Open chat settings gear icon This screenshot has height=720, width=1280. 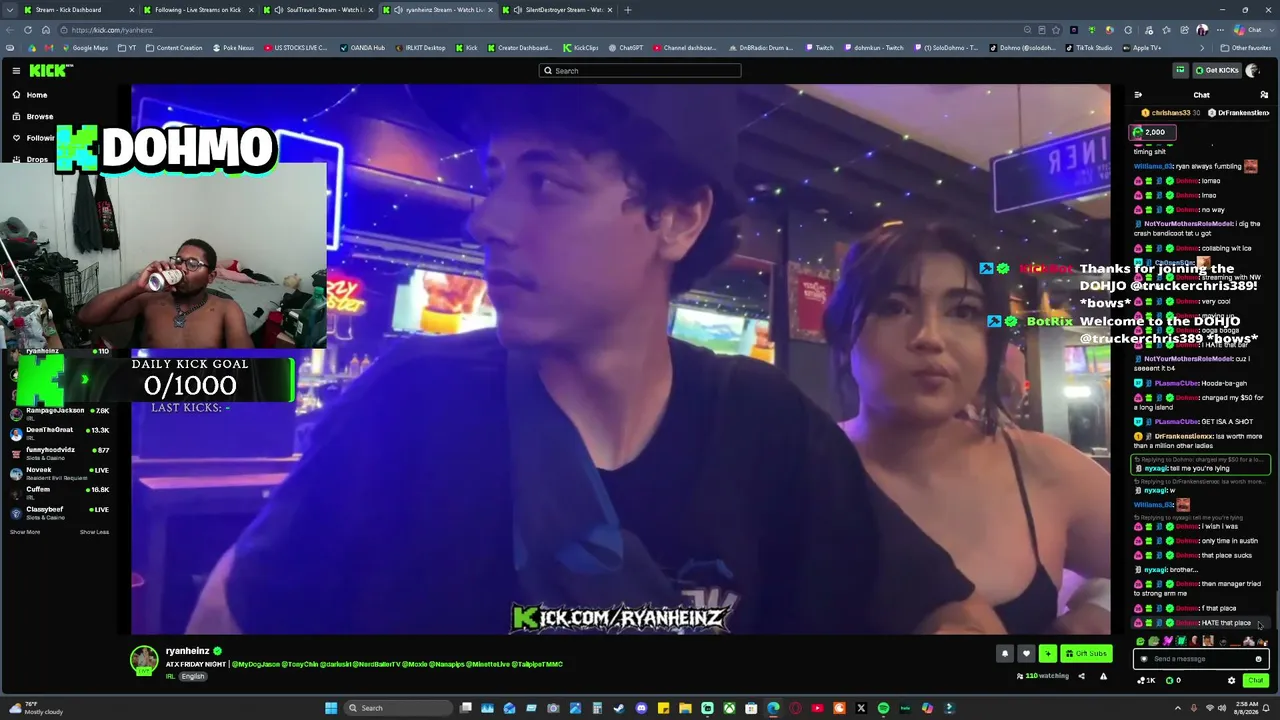point(1231,681)
